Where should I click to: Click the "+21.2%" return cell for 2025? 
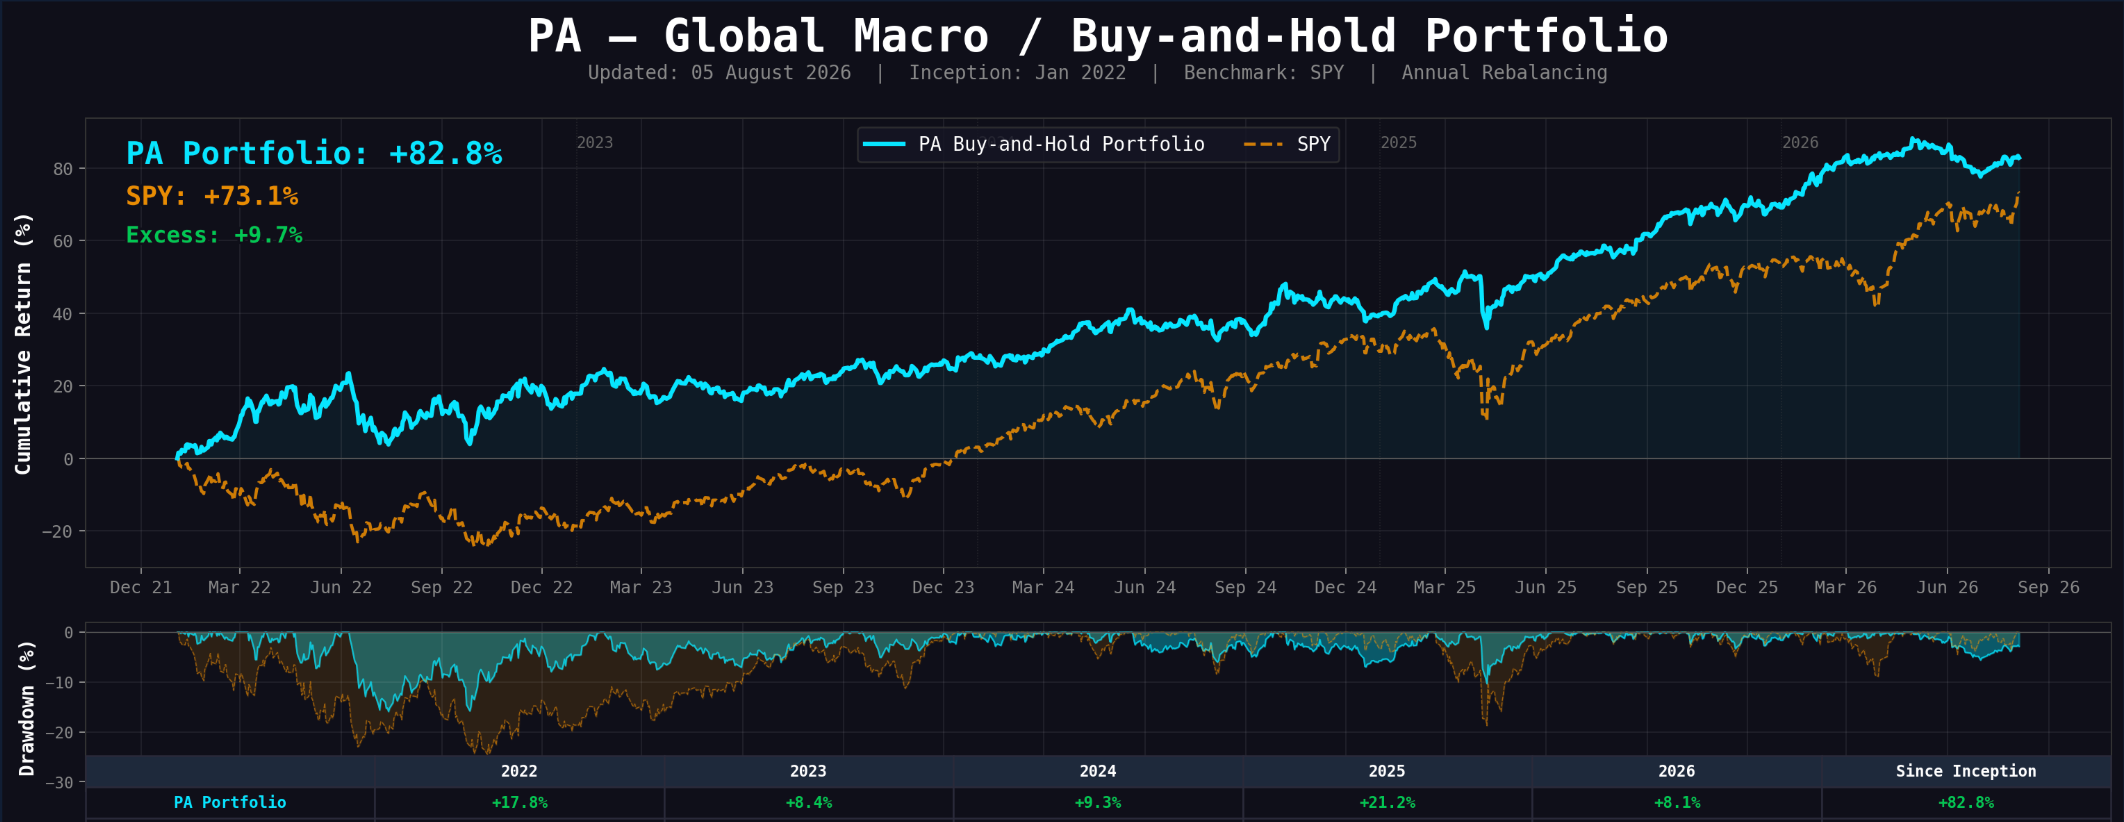[1387, 802]
